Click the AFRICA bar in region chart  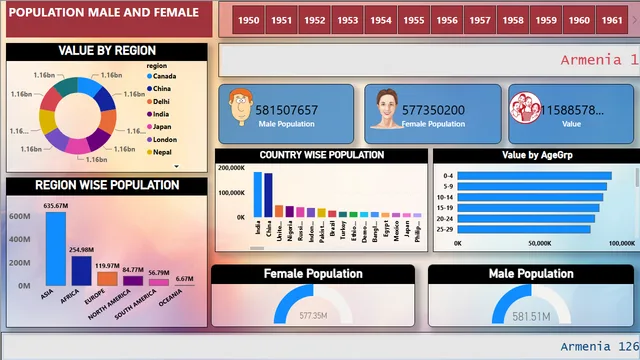coord(82,271)
